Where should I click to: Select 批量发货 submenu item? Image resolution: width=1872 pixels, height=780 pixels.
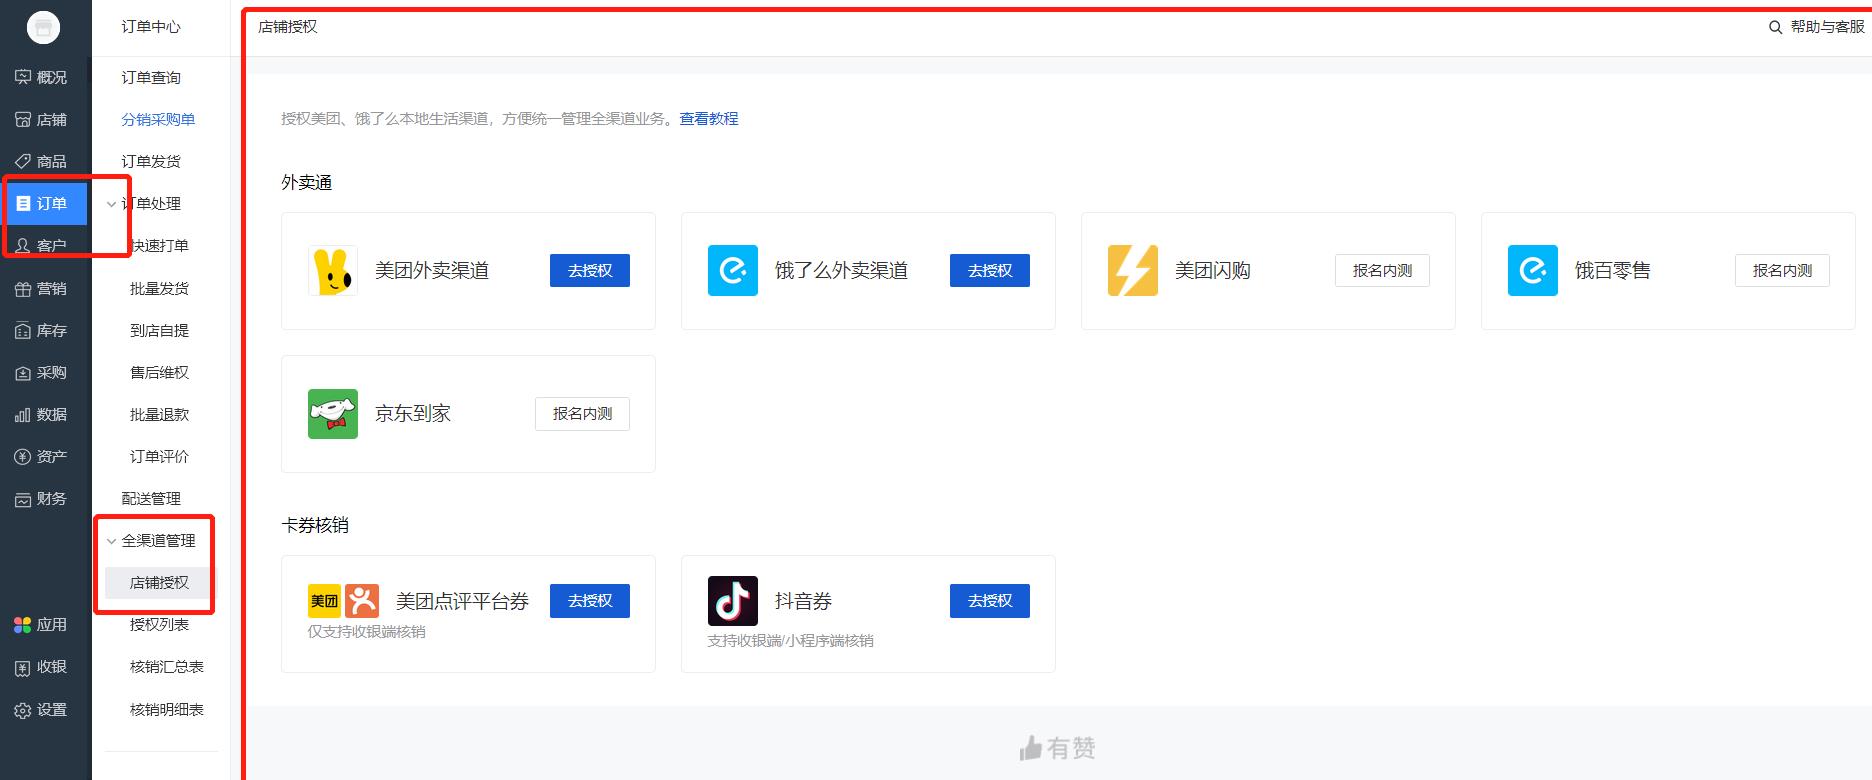click(159, 288)
